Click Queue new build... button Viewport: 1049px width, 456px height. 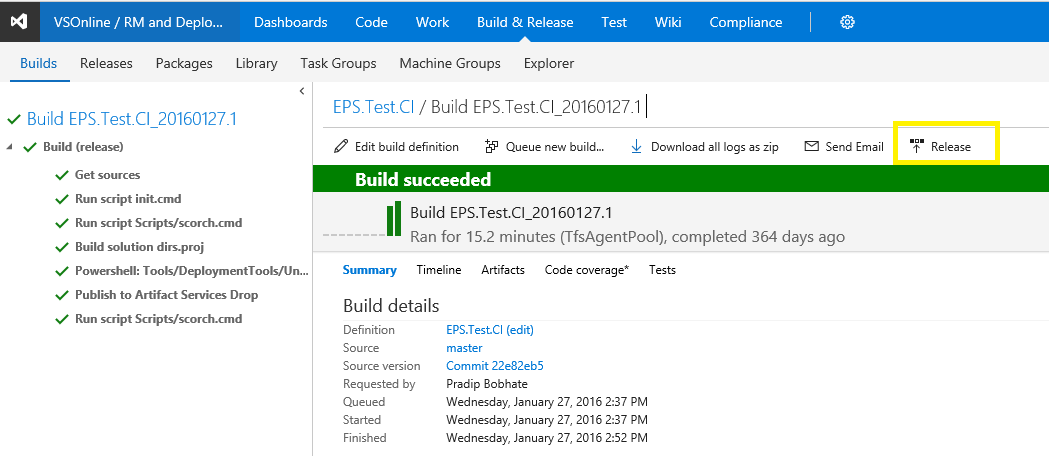click(545, 146)
